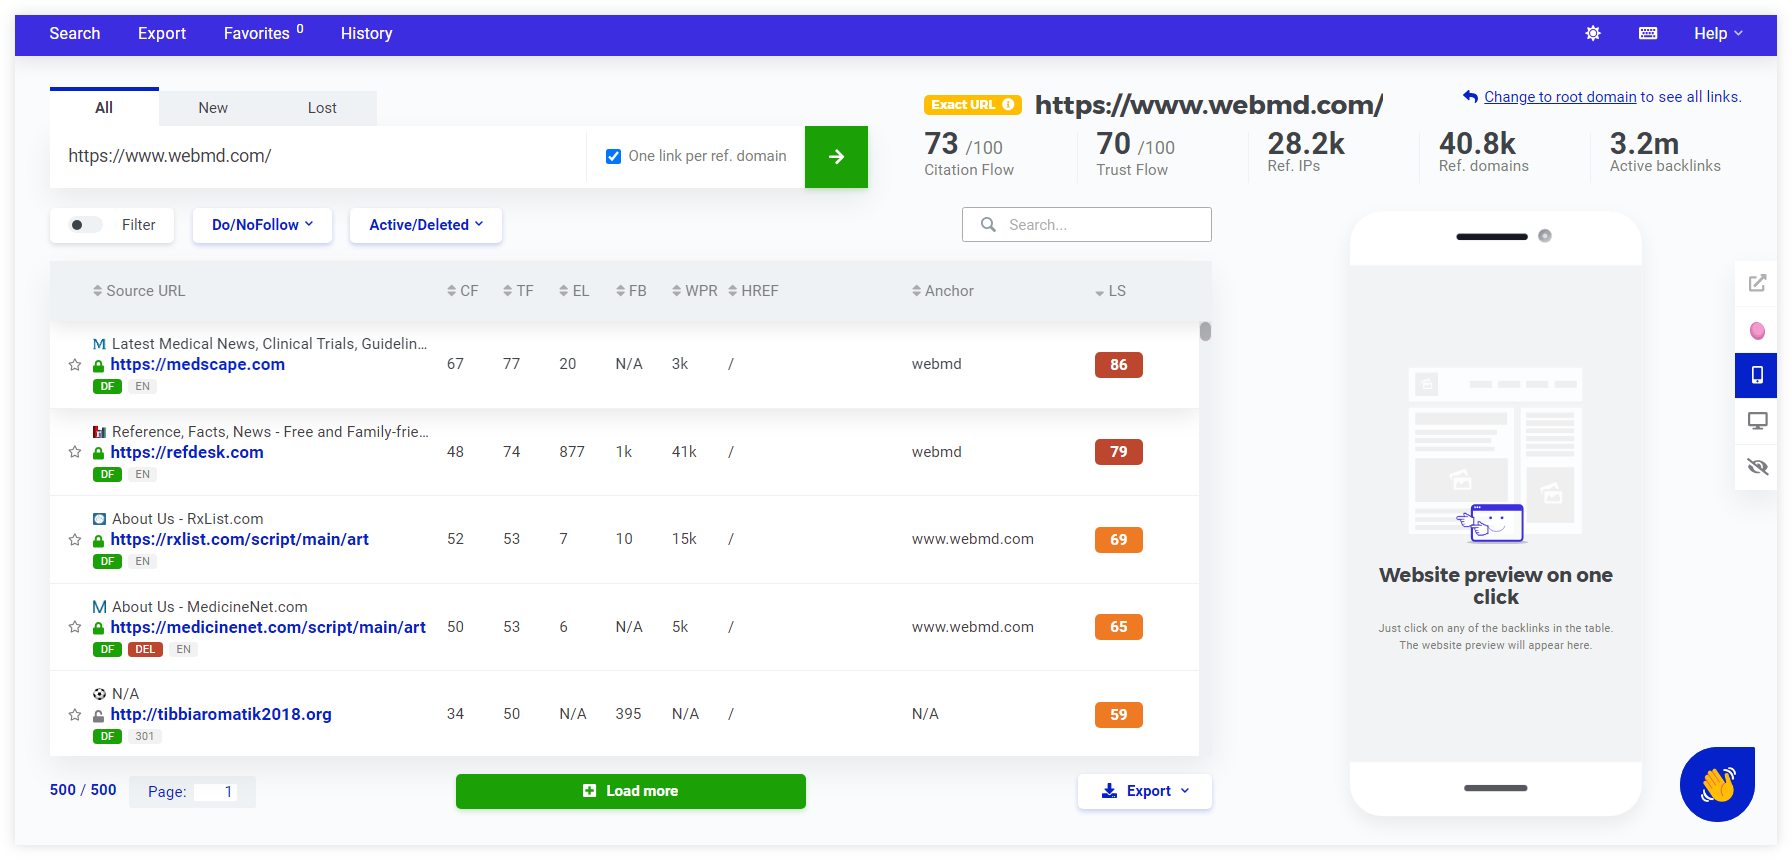The image size is (1792, 860).
Task: Click the theme brightness sun icon
Action: [1593, 34]
